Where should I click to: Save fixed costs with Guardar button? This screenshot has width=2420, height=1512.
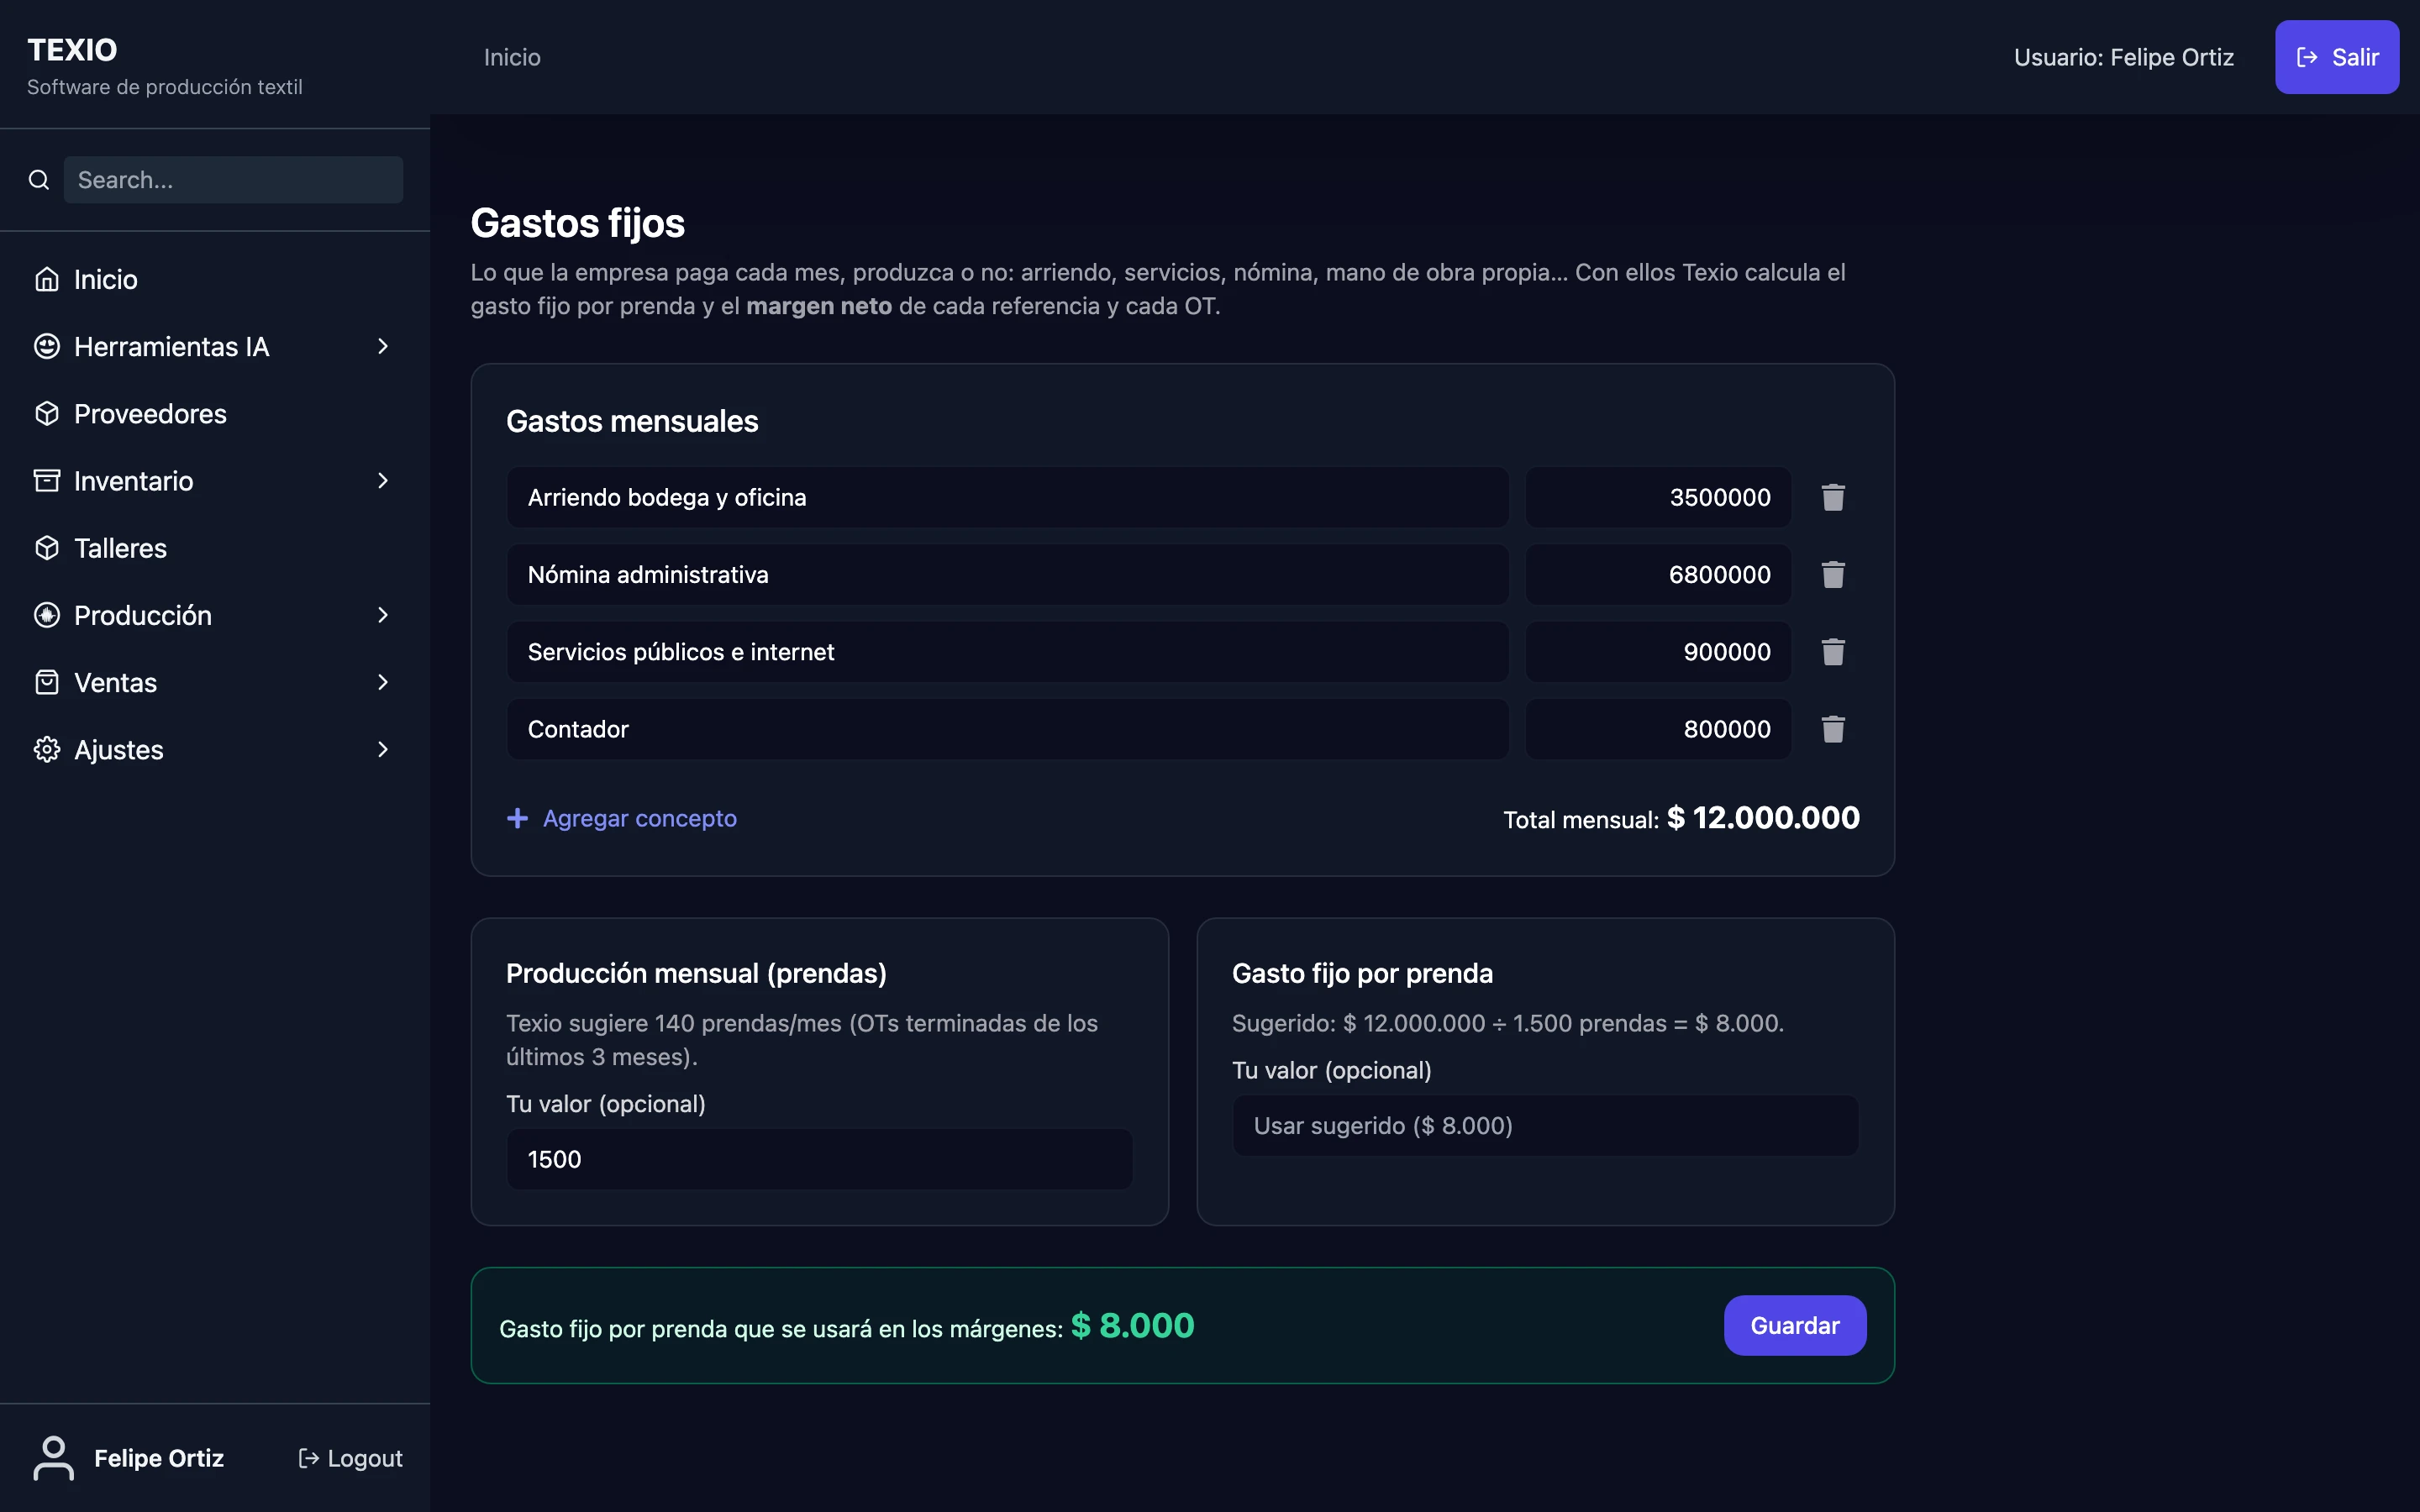[1794, 1325]
